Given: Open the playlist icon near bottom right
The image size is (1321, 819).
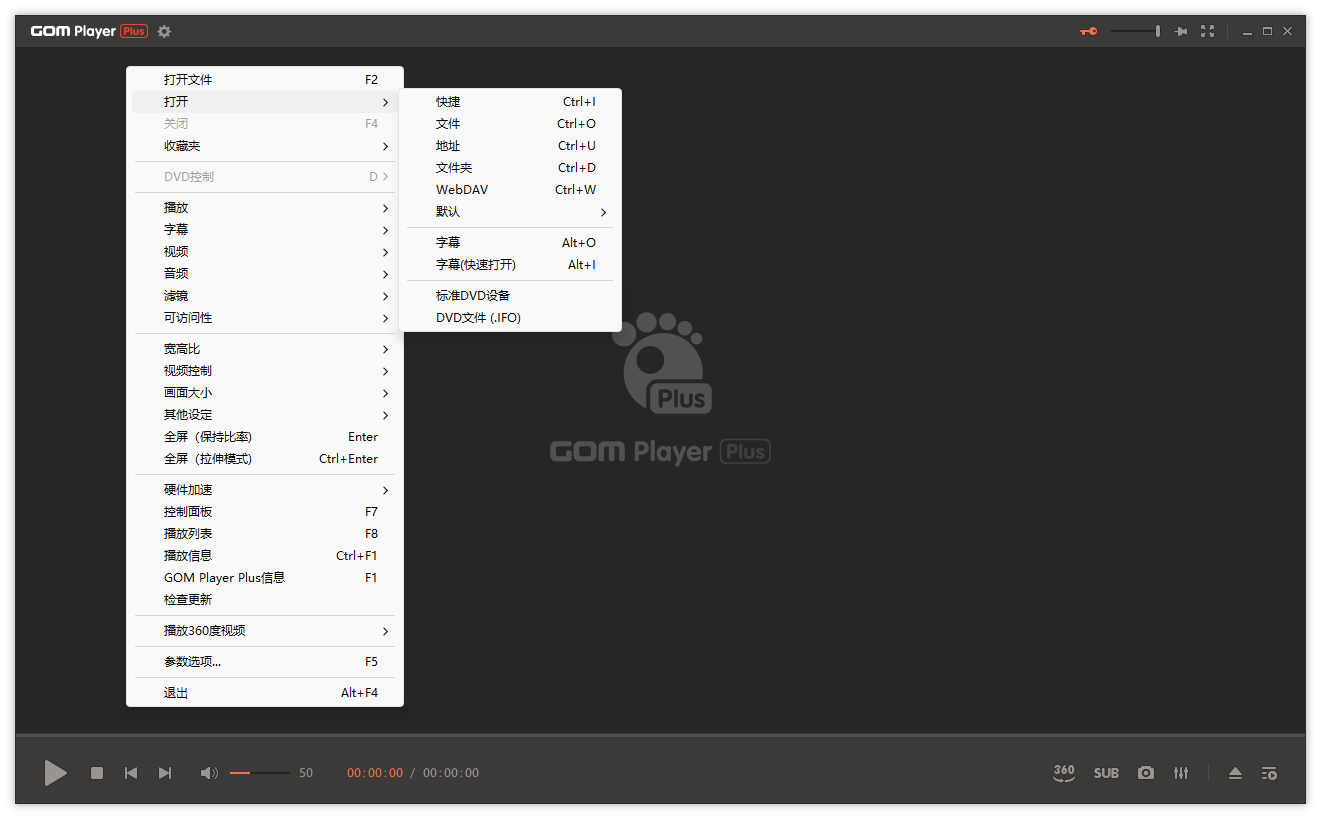Looking at the screenshot, I should click(1268, 772).
